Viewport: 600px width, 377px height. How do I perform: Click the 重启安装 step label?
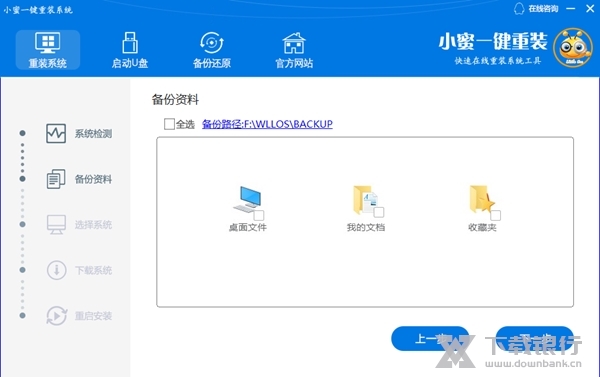(93, 316)
